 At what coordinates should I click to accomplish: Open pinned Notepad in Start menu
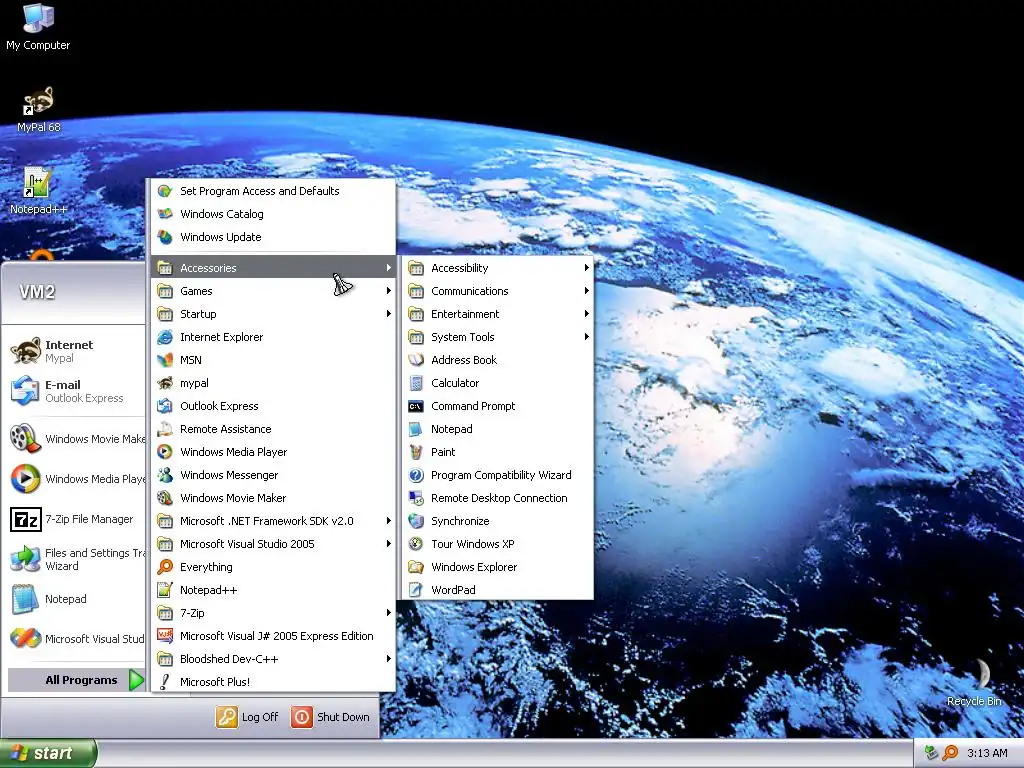click(x=76, y=599)
